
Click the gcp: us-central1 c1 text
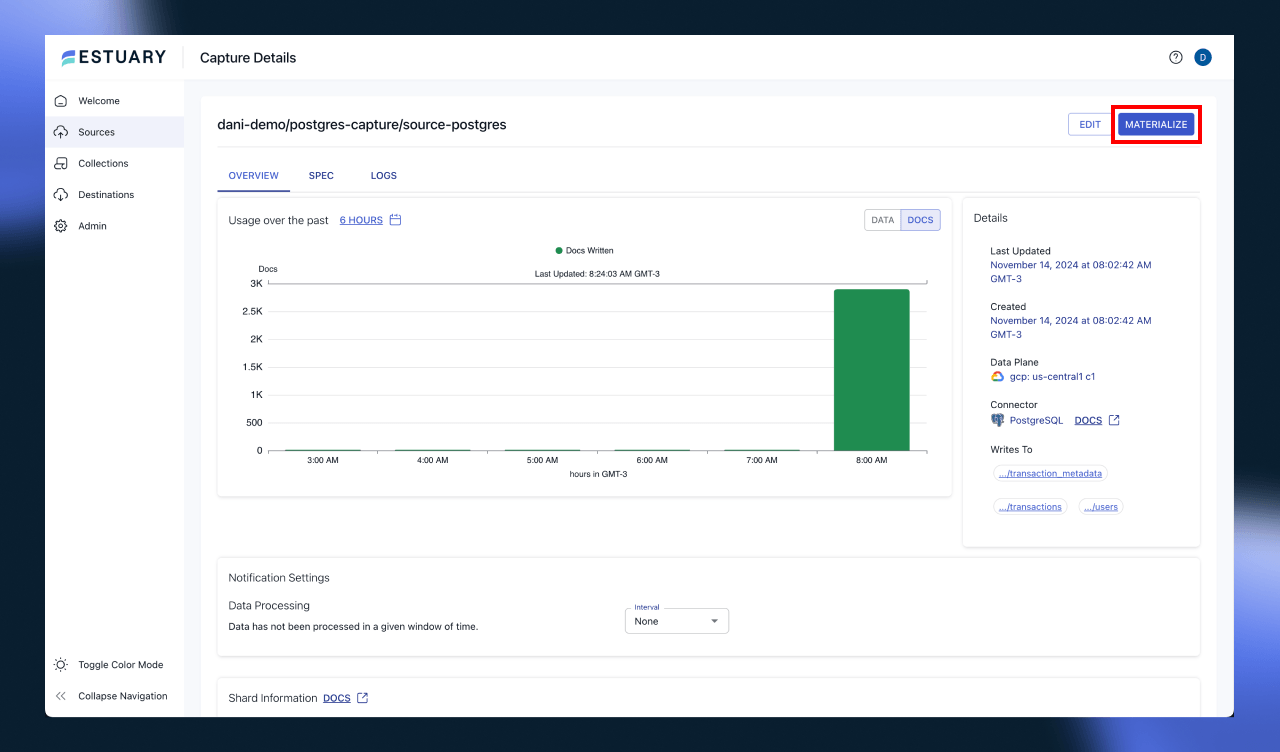pyautogui.click(x=1052, y=377)
